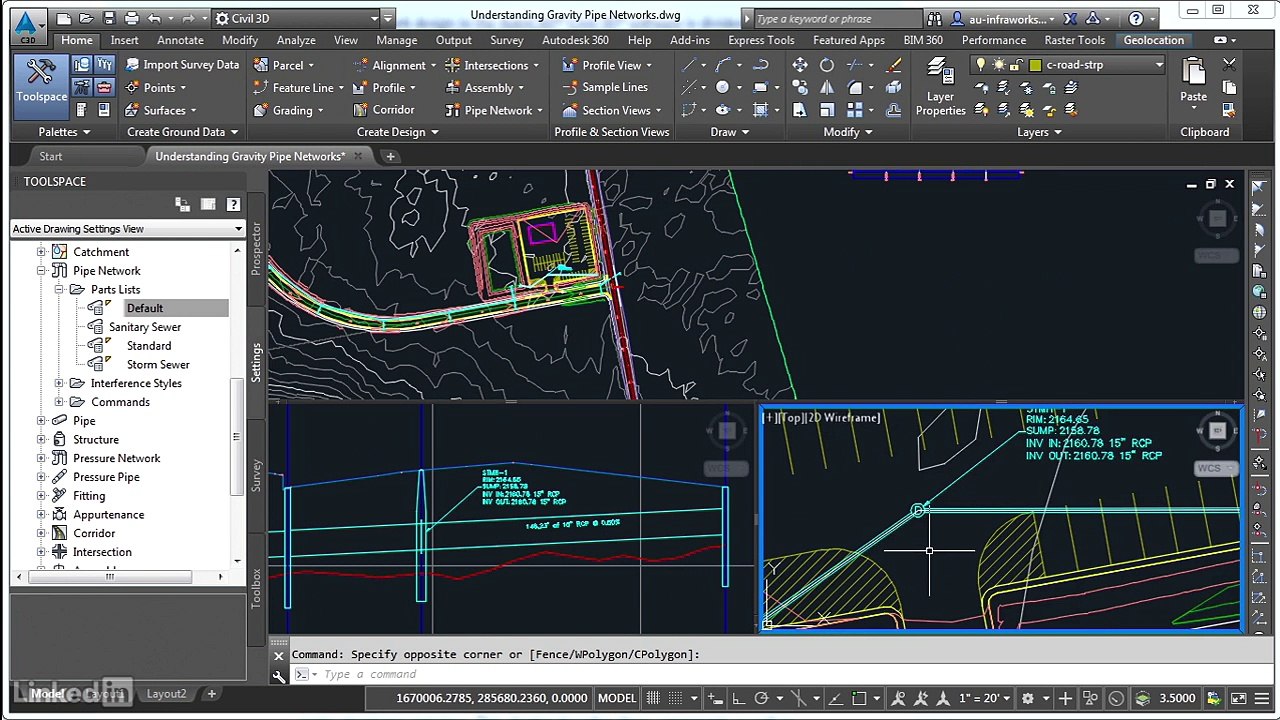Click the New drawing icon in quick access
Screen dimensions: 1280x720
[x=64, y=18]
